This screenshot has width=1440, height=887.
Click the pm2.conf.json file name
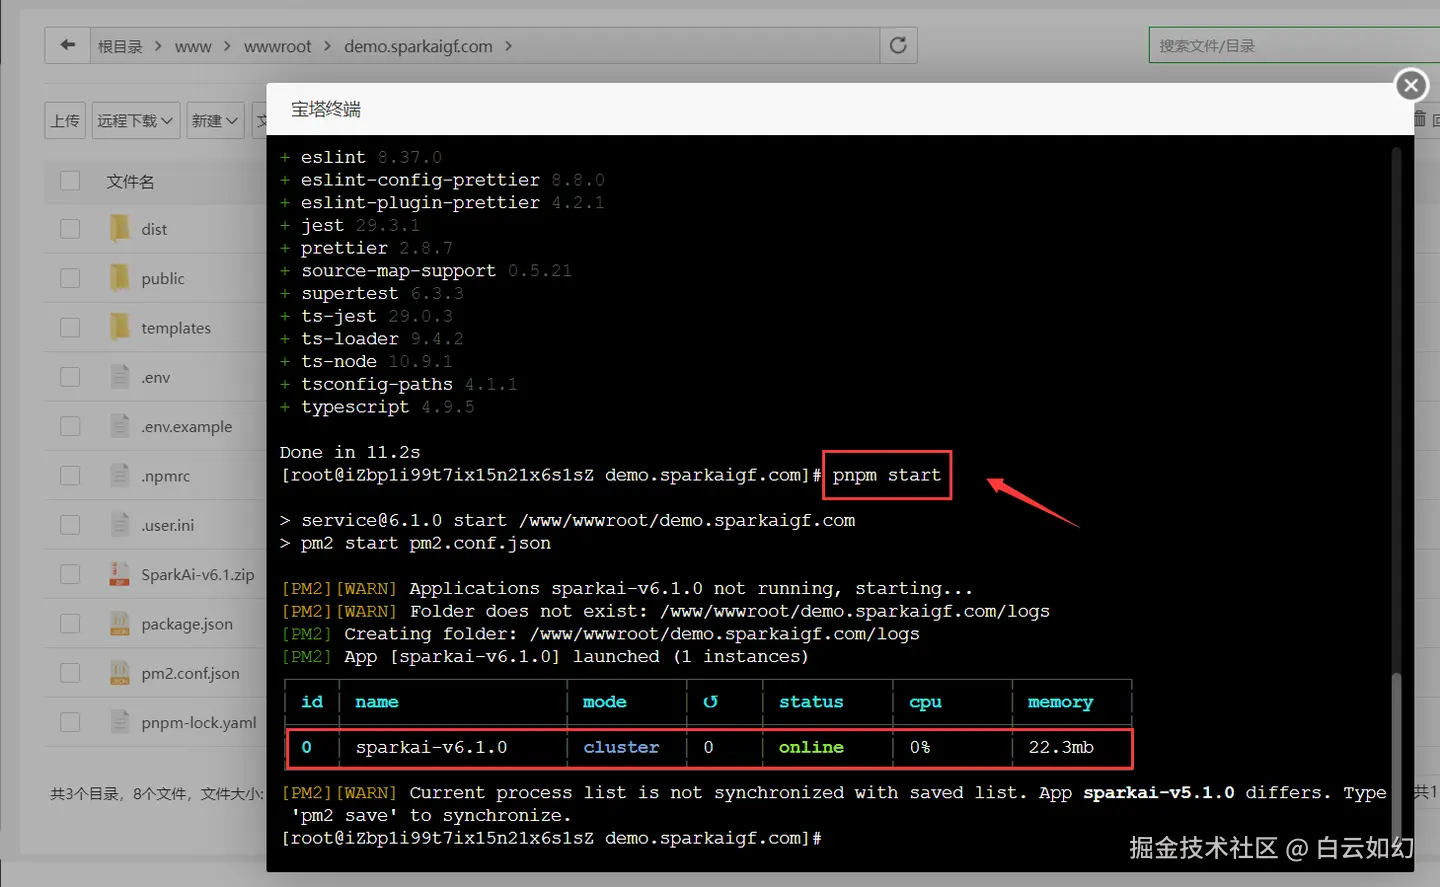190,673
